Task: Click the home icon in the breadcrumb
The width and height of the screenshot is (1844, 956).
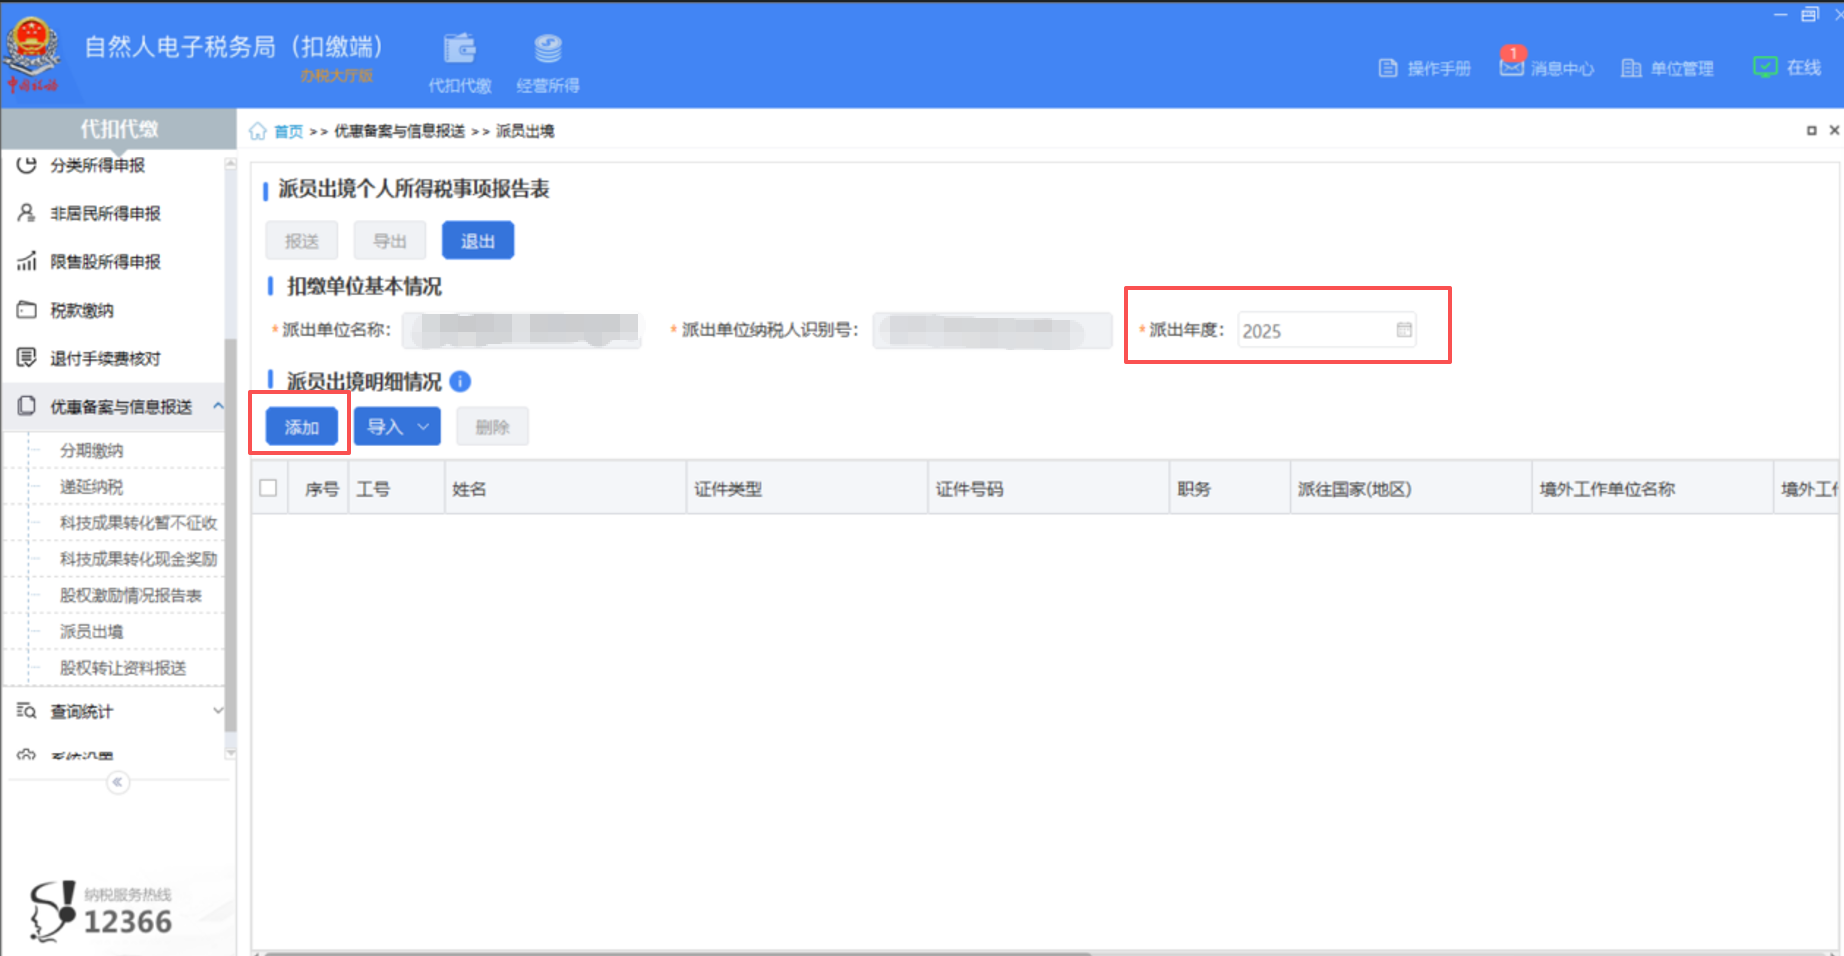Action: (x=258, y=130)
